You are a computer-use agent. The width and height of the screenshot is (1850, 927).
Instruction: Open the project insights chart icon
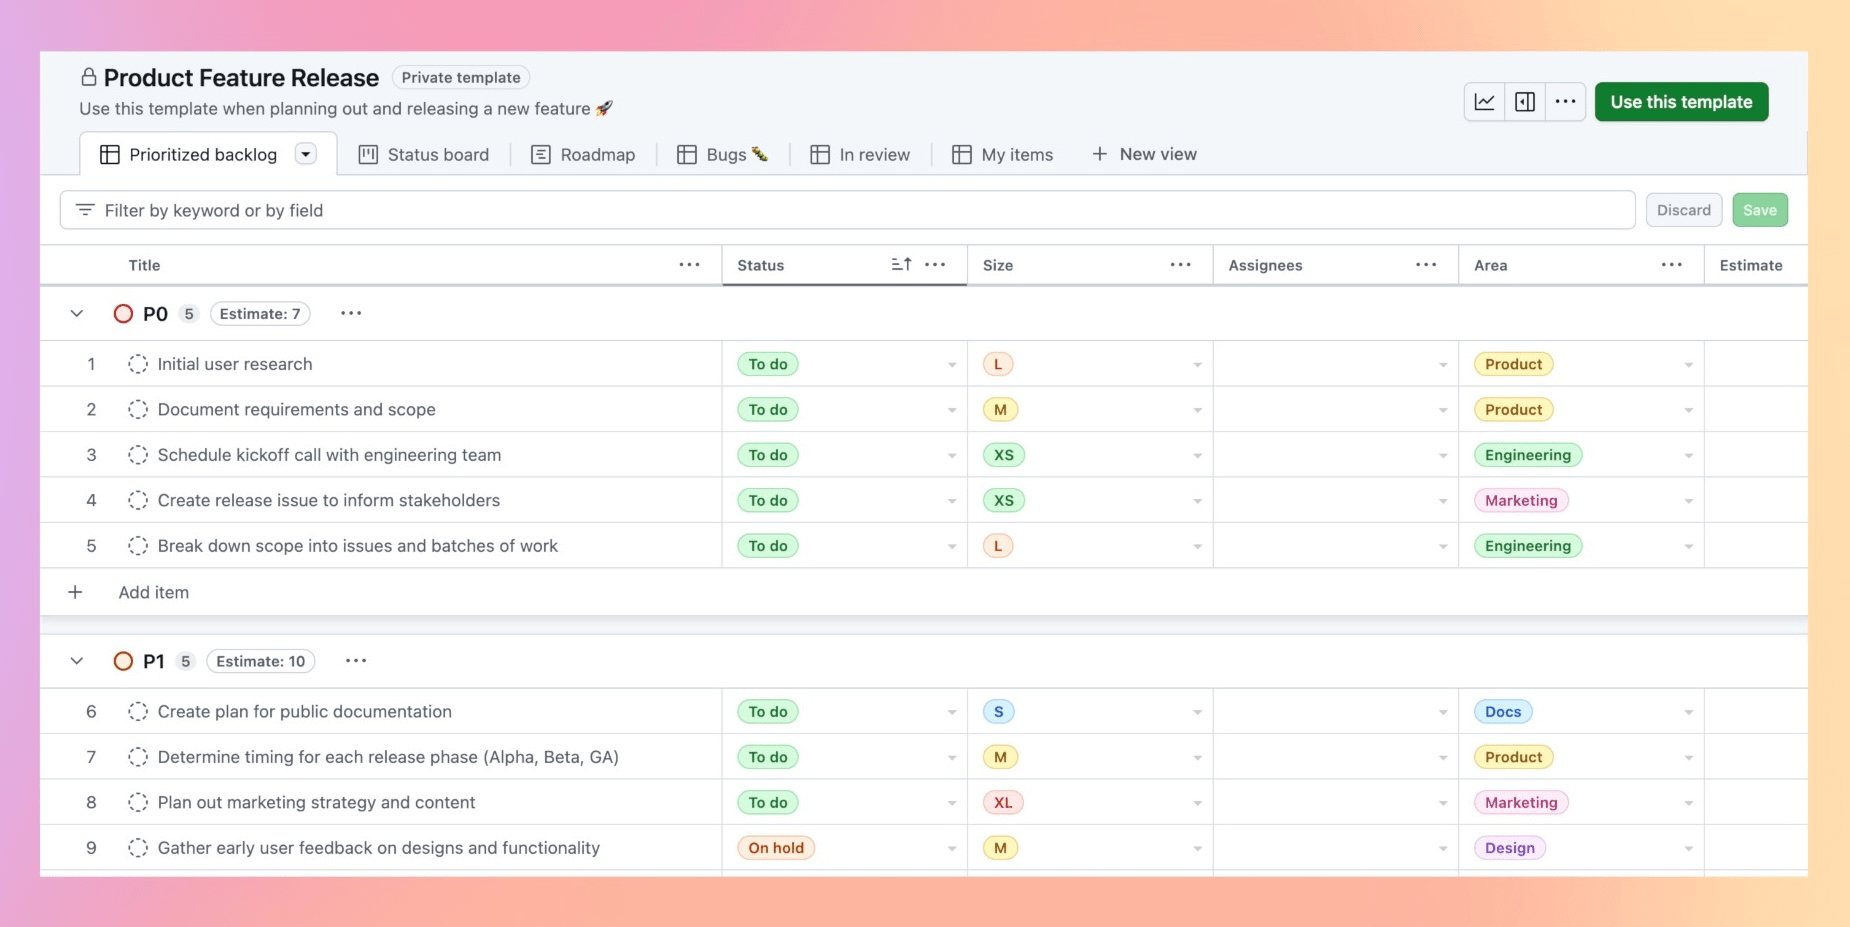(1485, 101)
